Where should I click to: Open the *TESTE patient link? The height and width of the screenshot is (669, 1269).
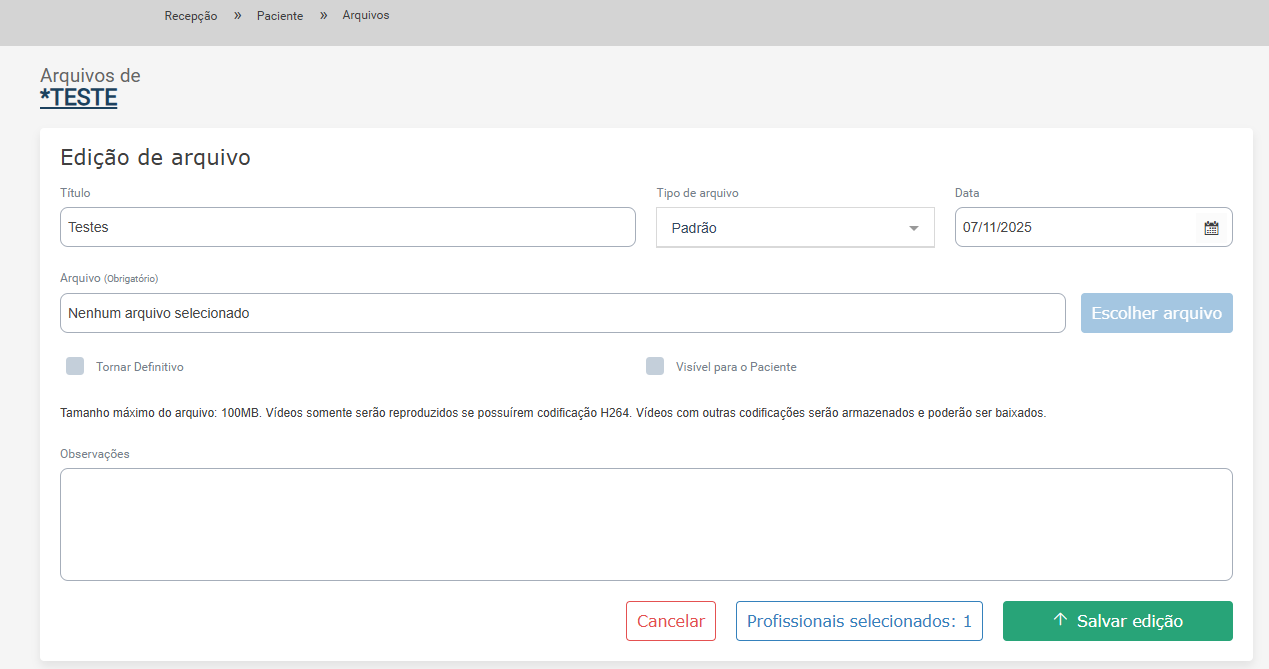tap(79, 98)
